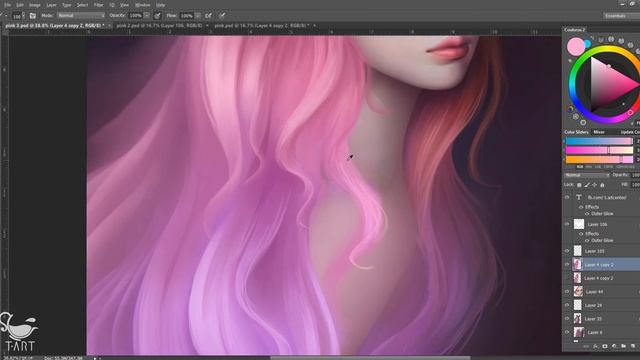Toggle Outer Glow under Layer 106
640x360 pixels.
tap(587, 240)
